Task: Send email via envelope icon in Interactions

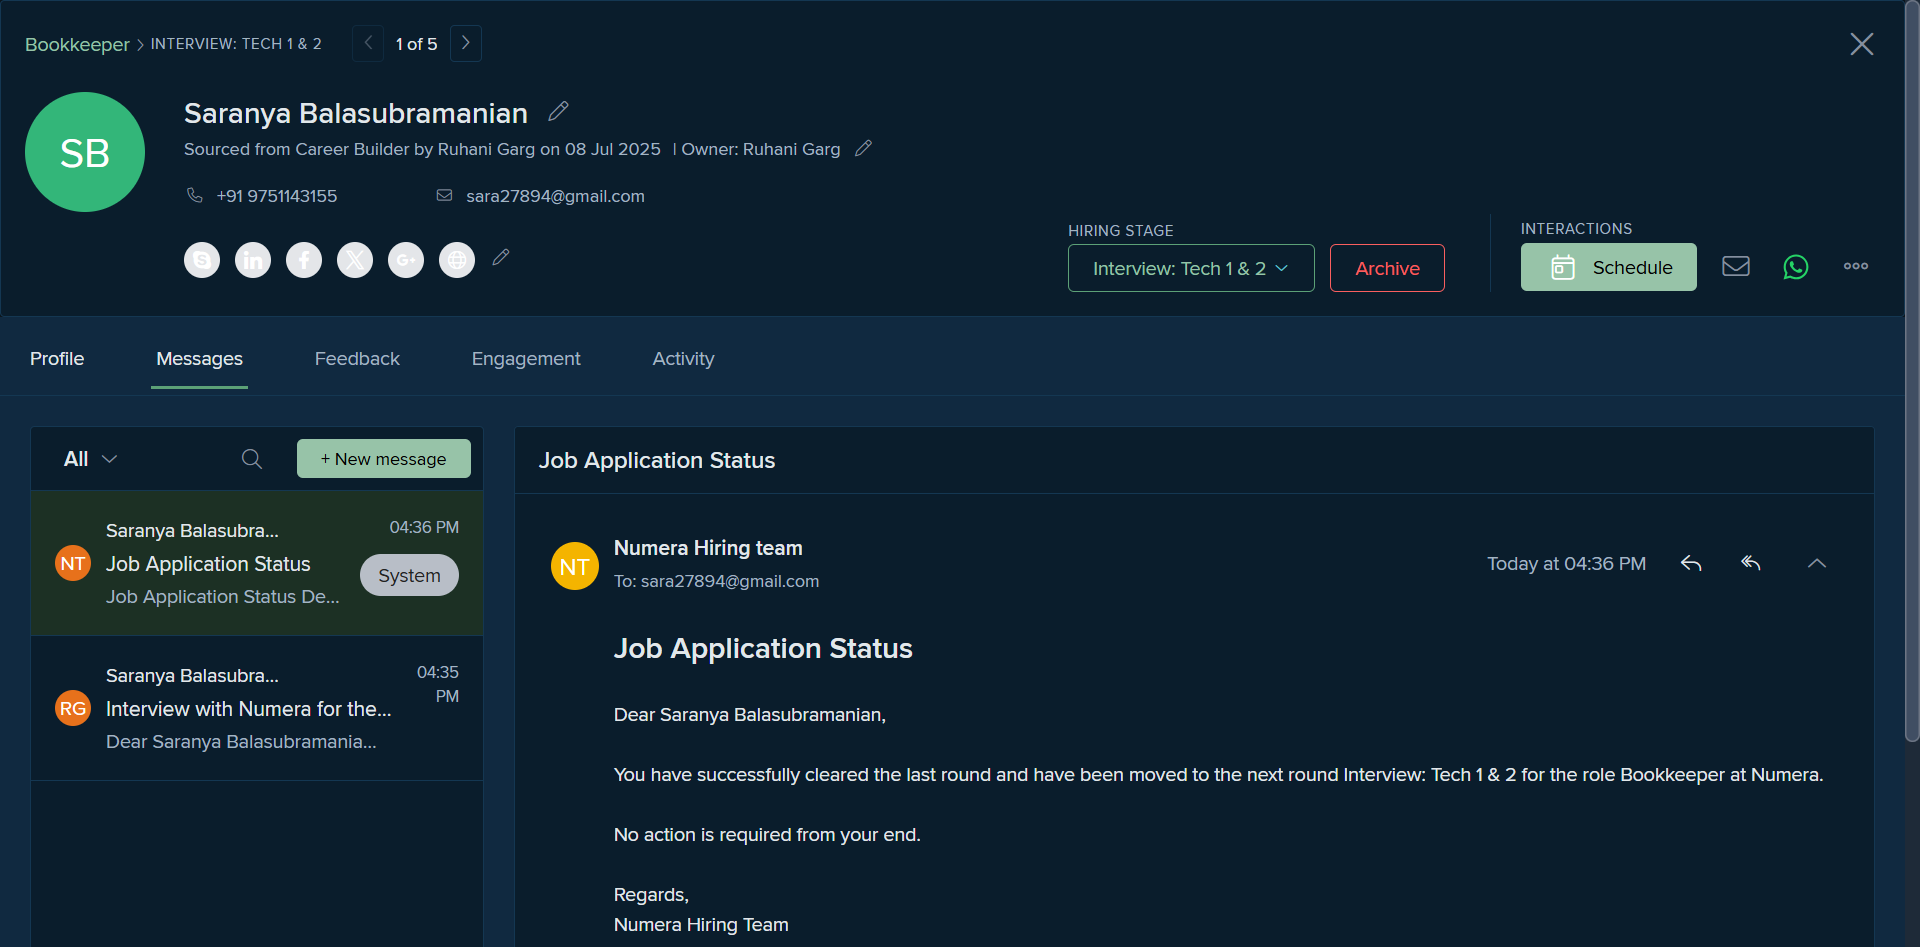Action: pyautogui.click(x=1736, y=266)
